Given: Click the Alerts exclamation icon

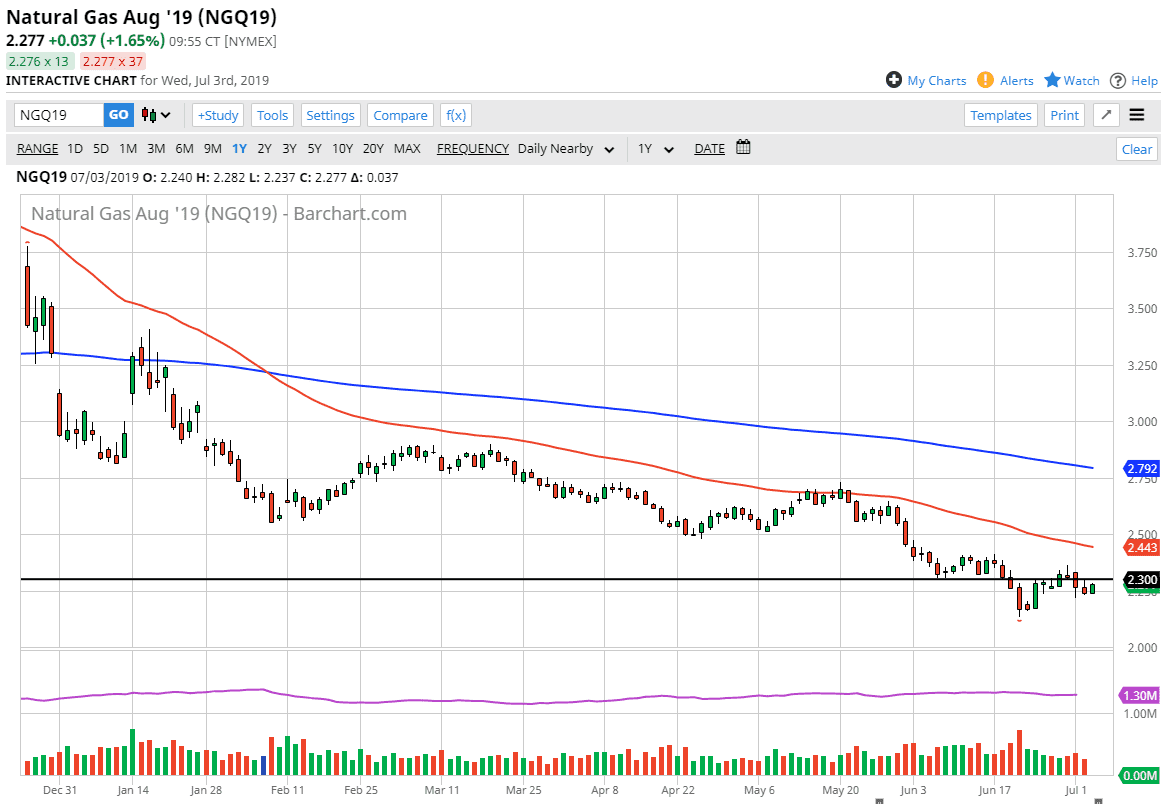Looking at the screenshot, I should click(985, 80).
